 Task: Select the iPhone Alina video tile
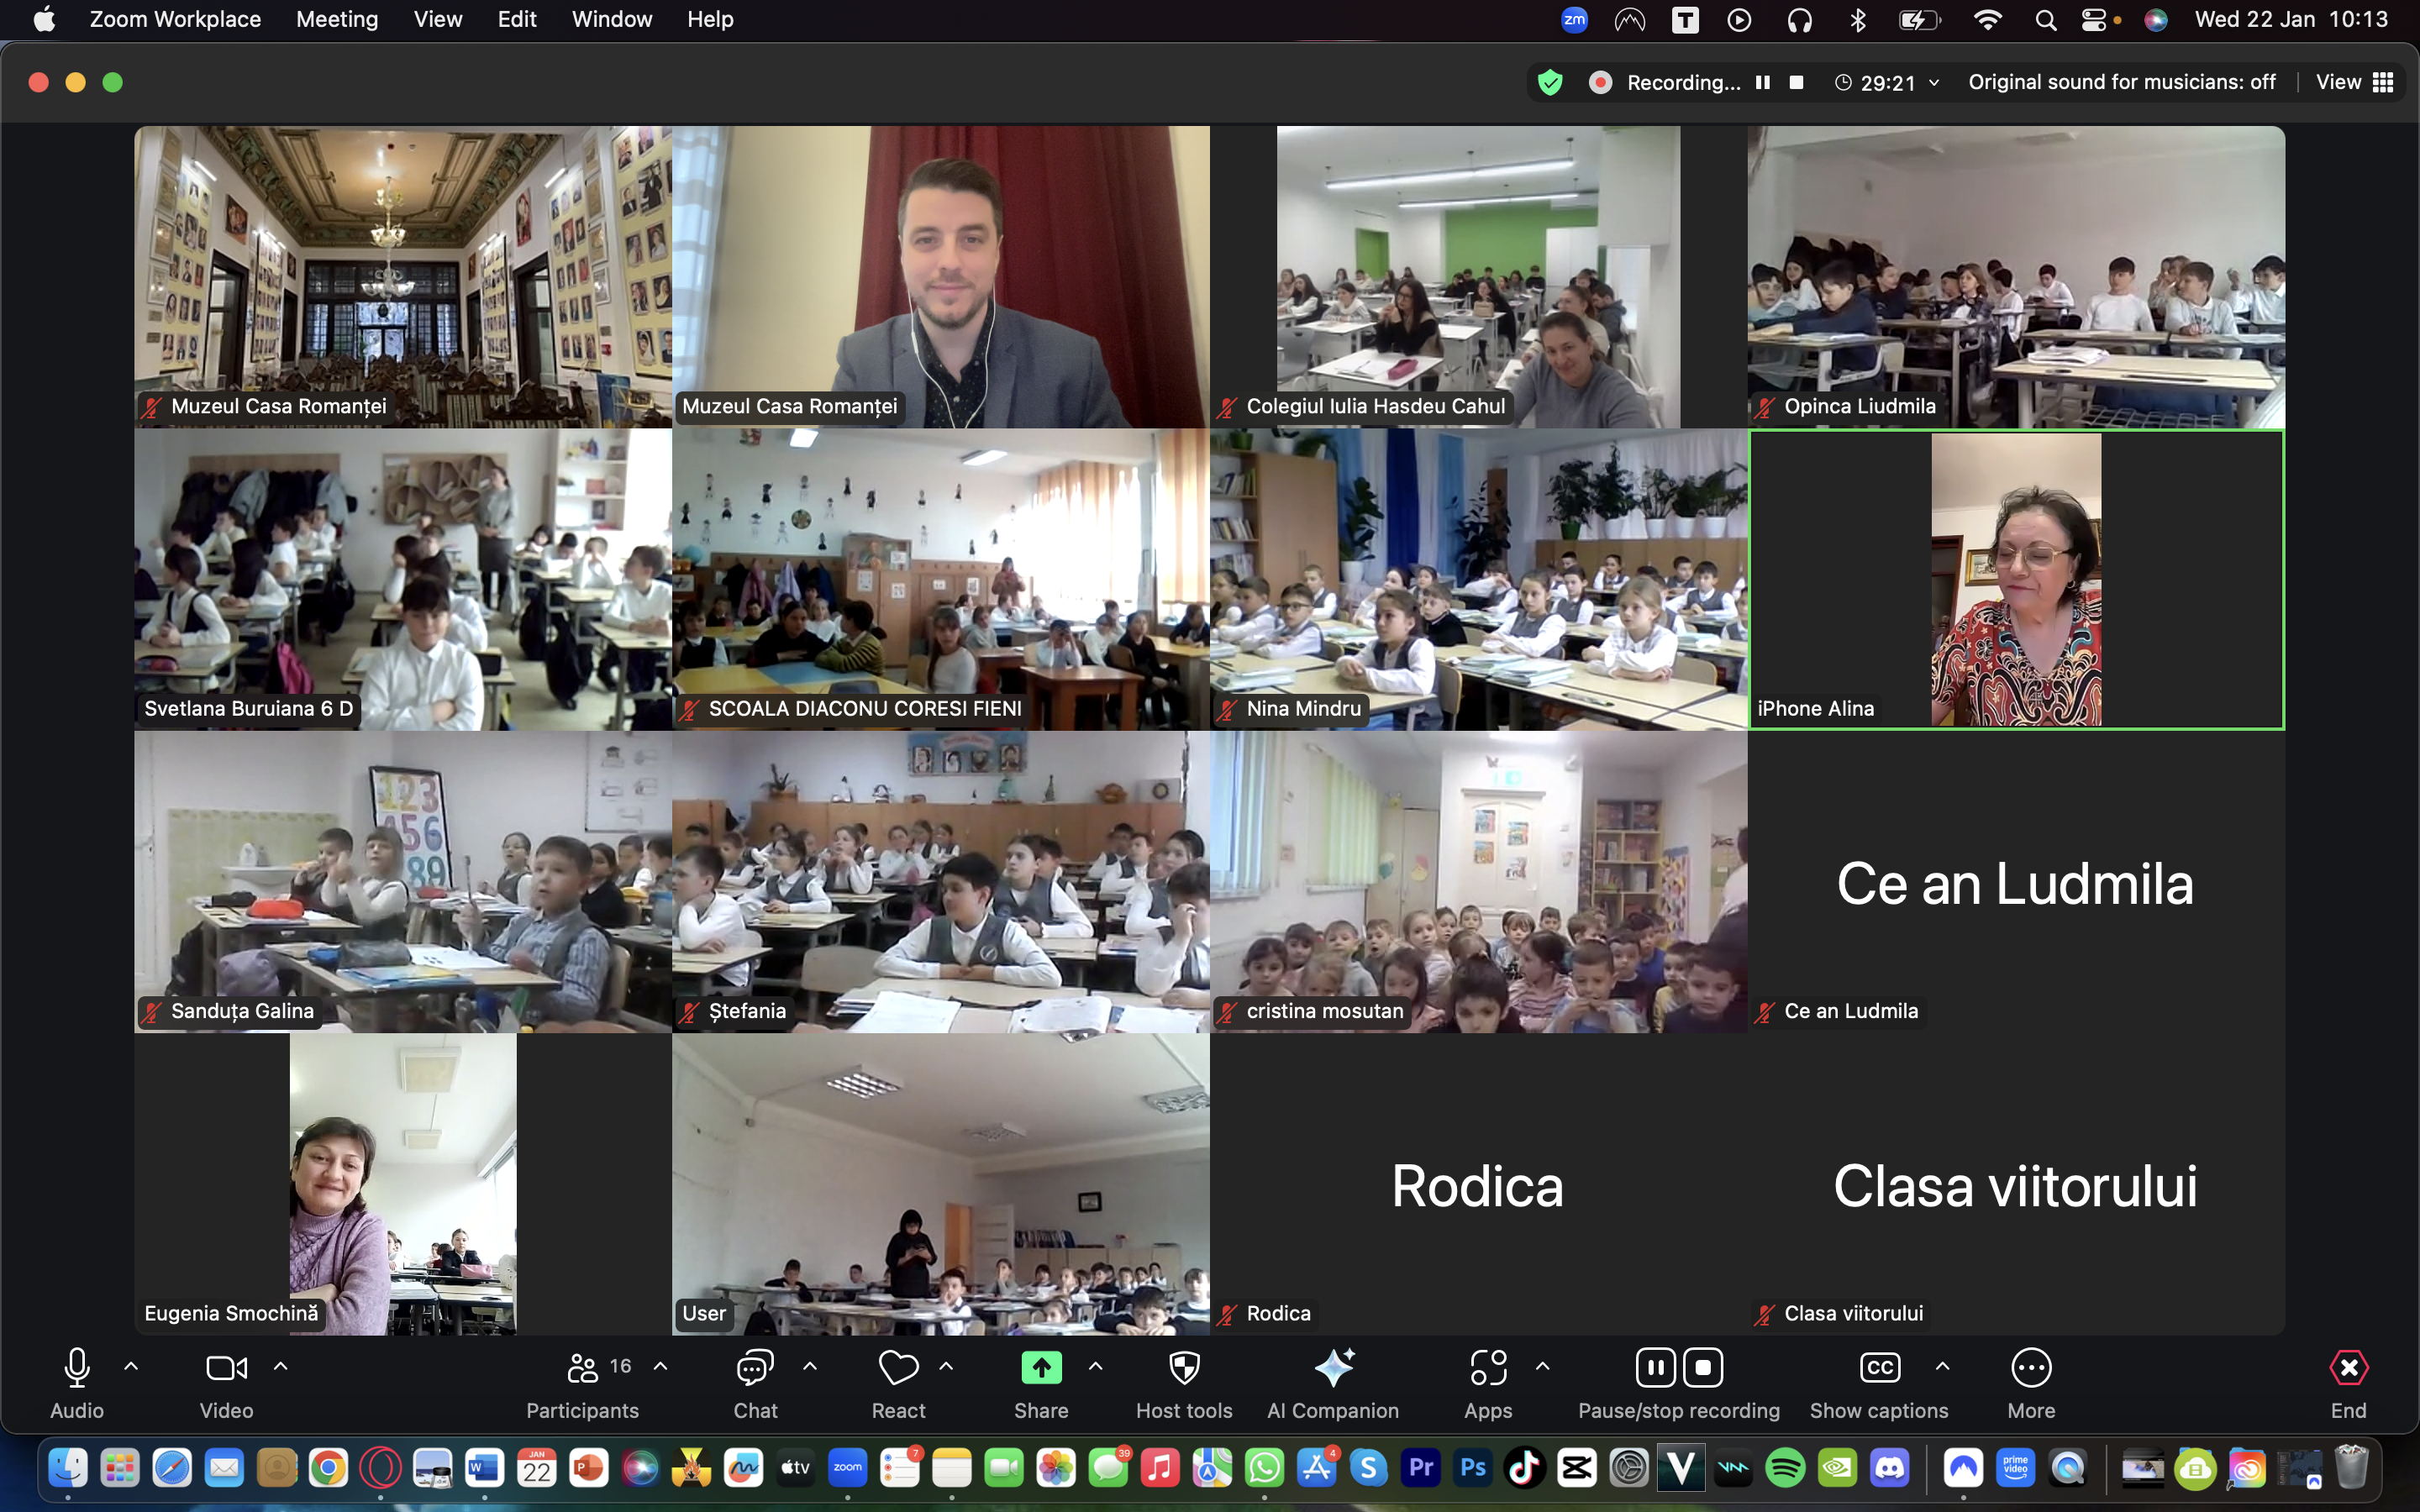(2015, 580)
